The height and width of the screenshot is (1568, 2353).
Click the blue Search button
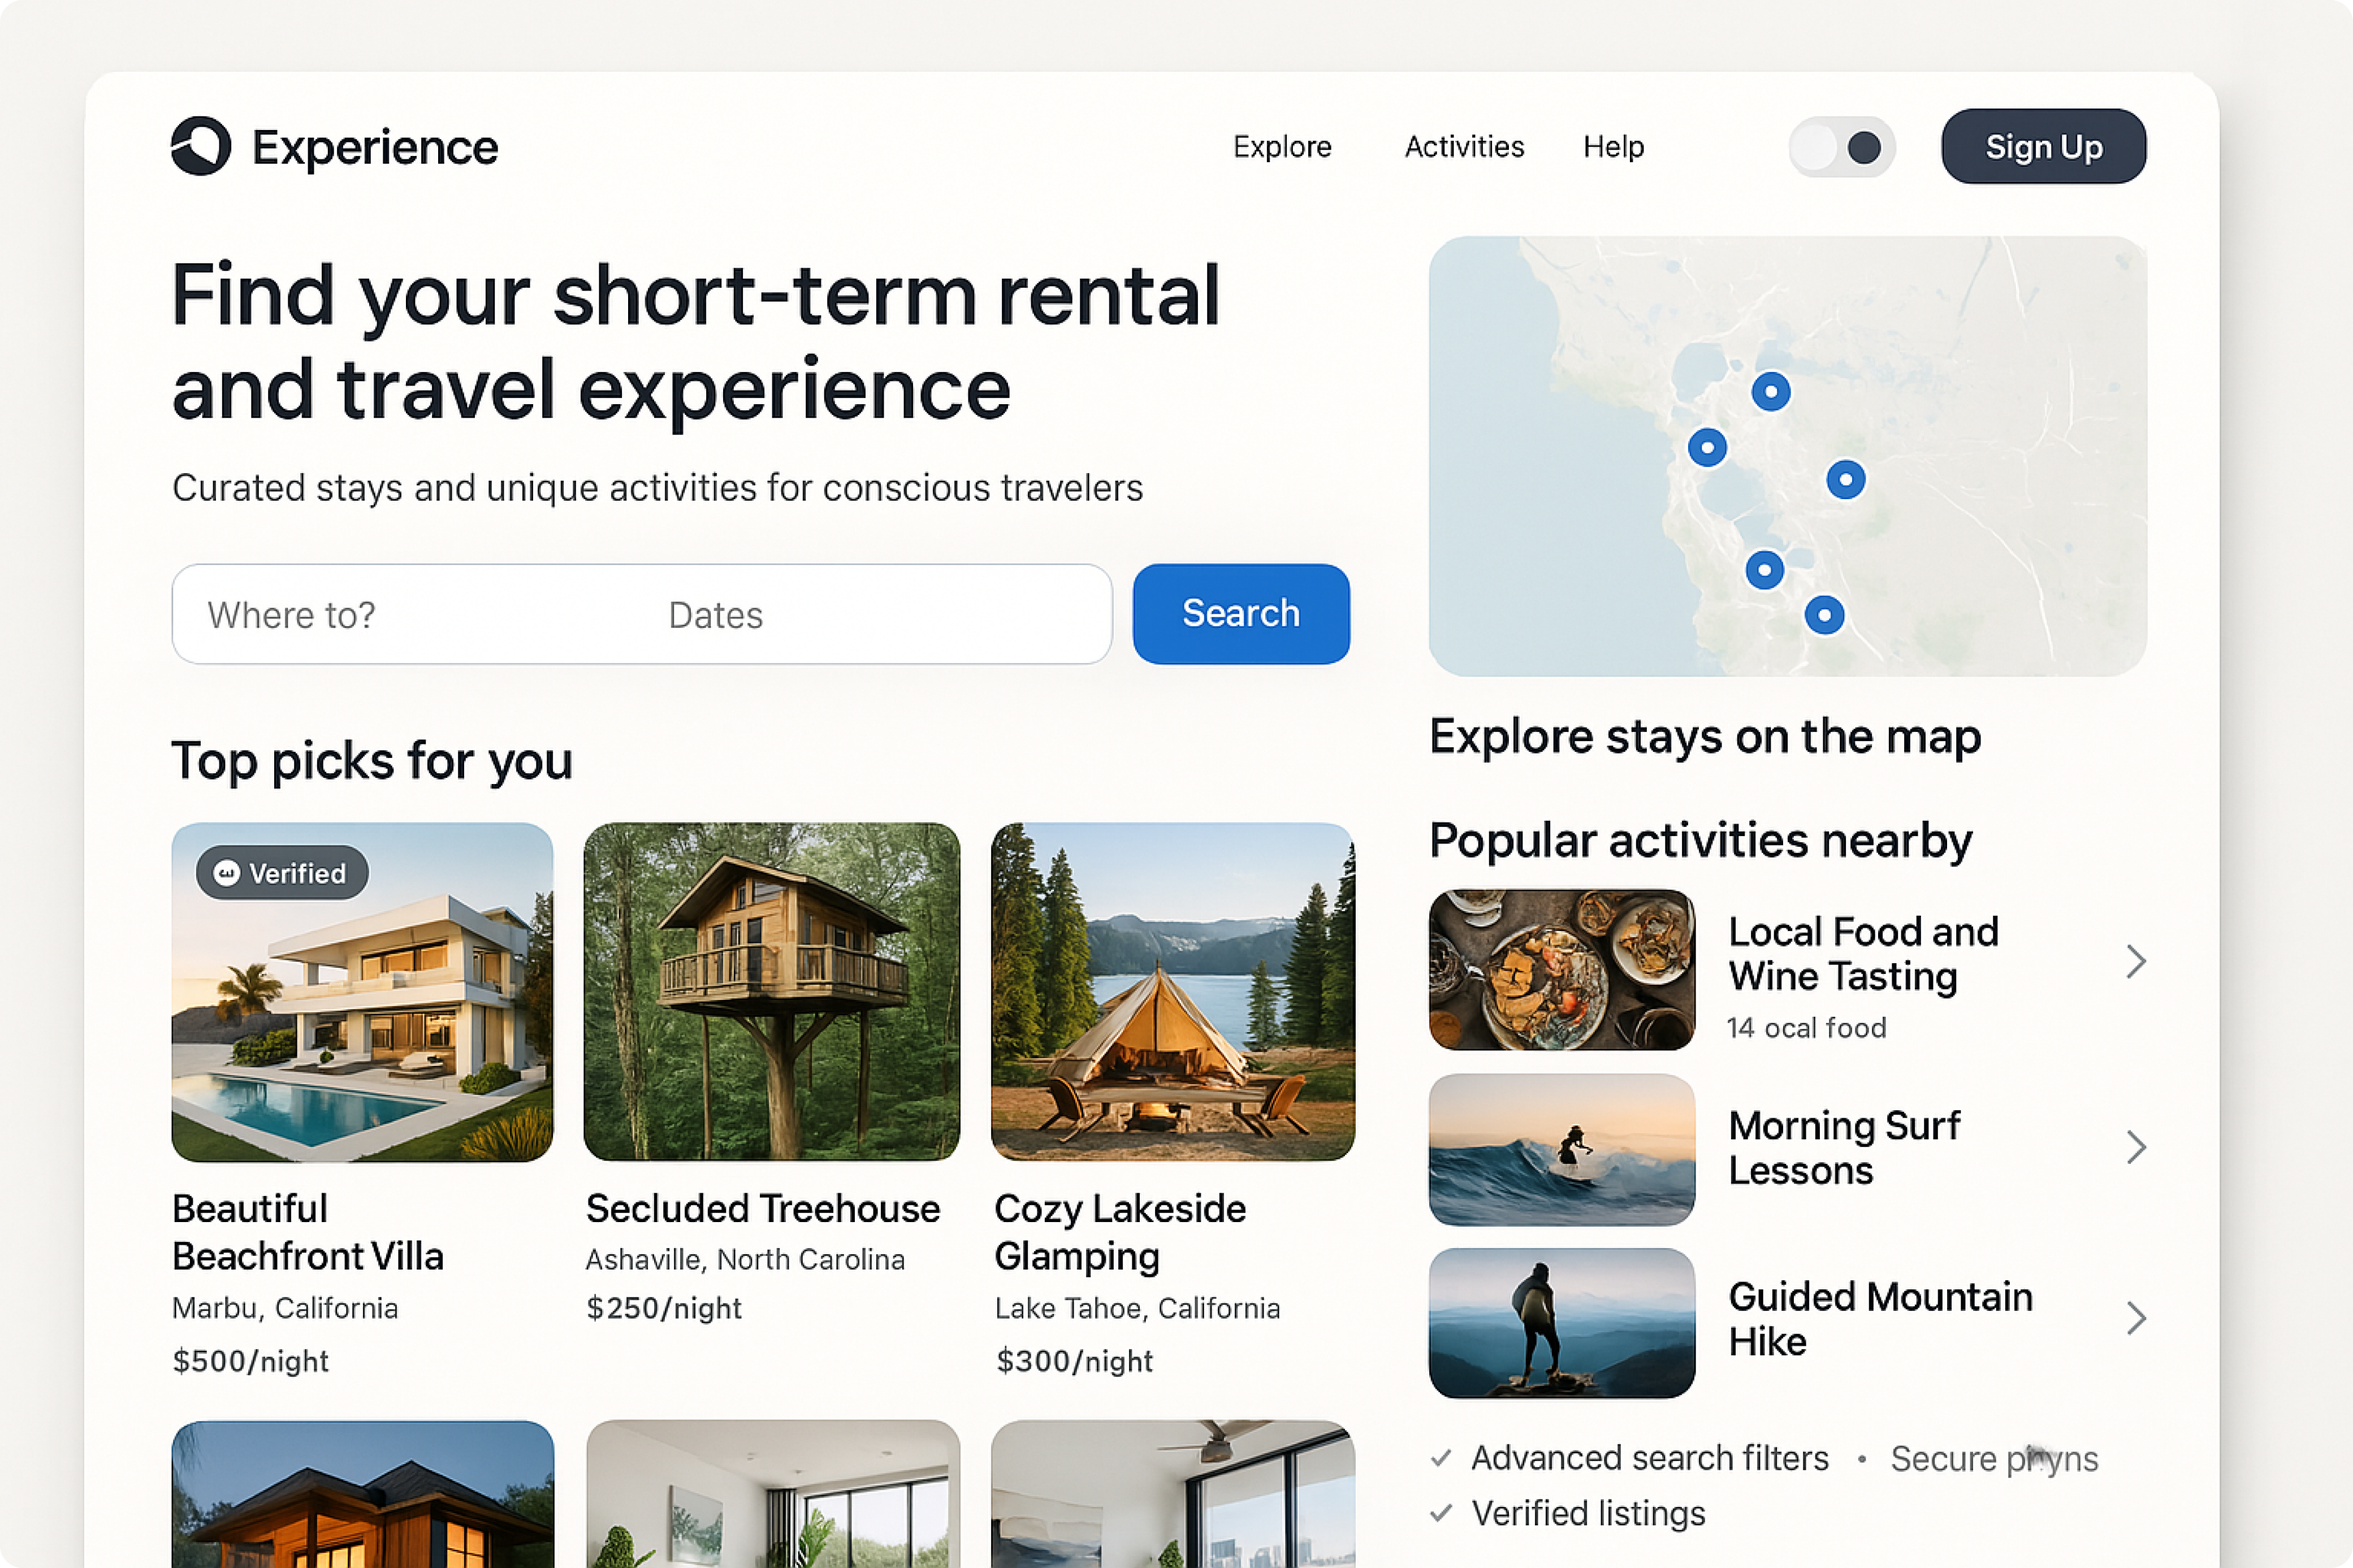1241,614
